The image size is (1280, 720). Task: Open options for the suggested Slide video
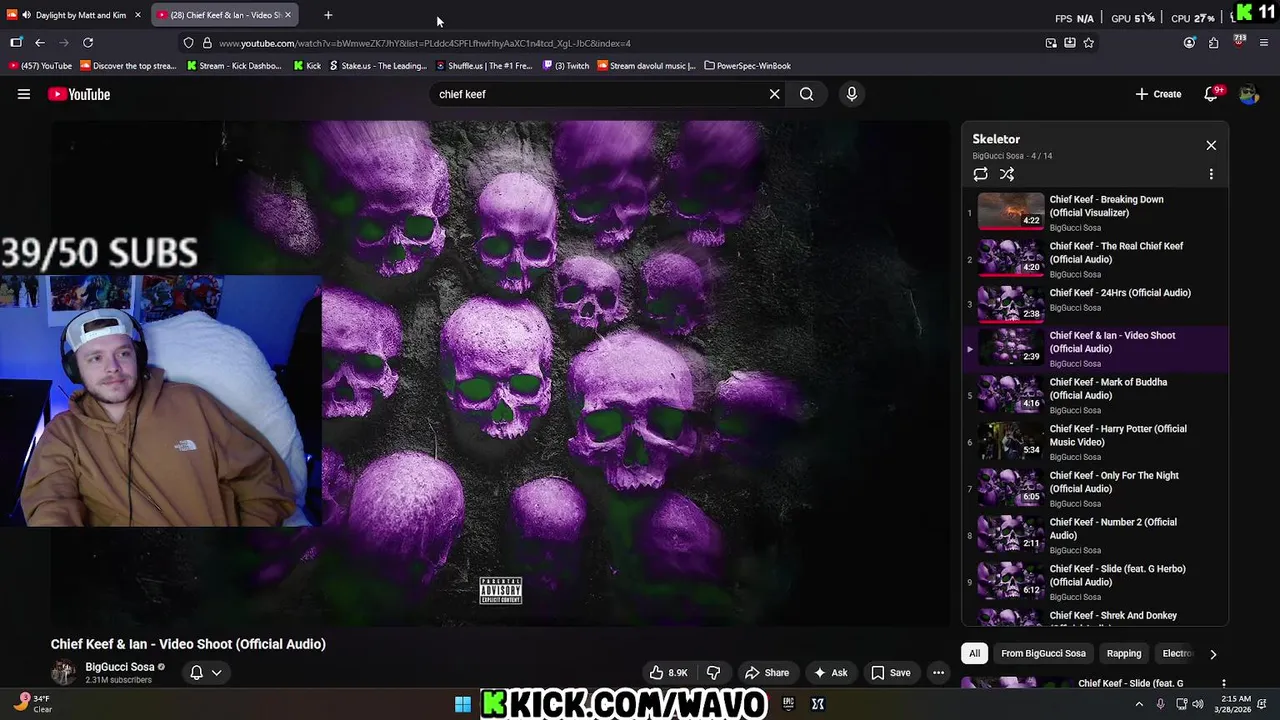coord(1223,684)
